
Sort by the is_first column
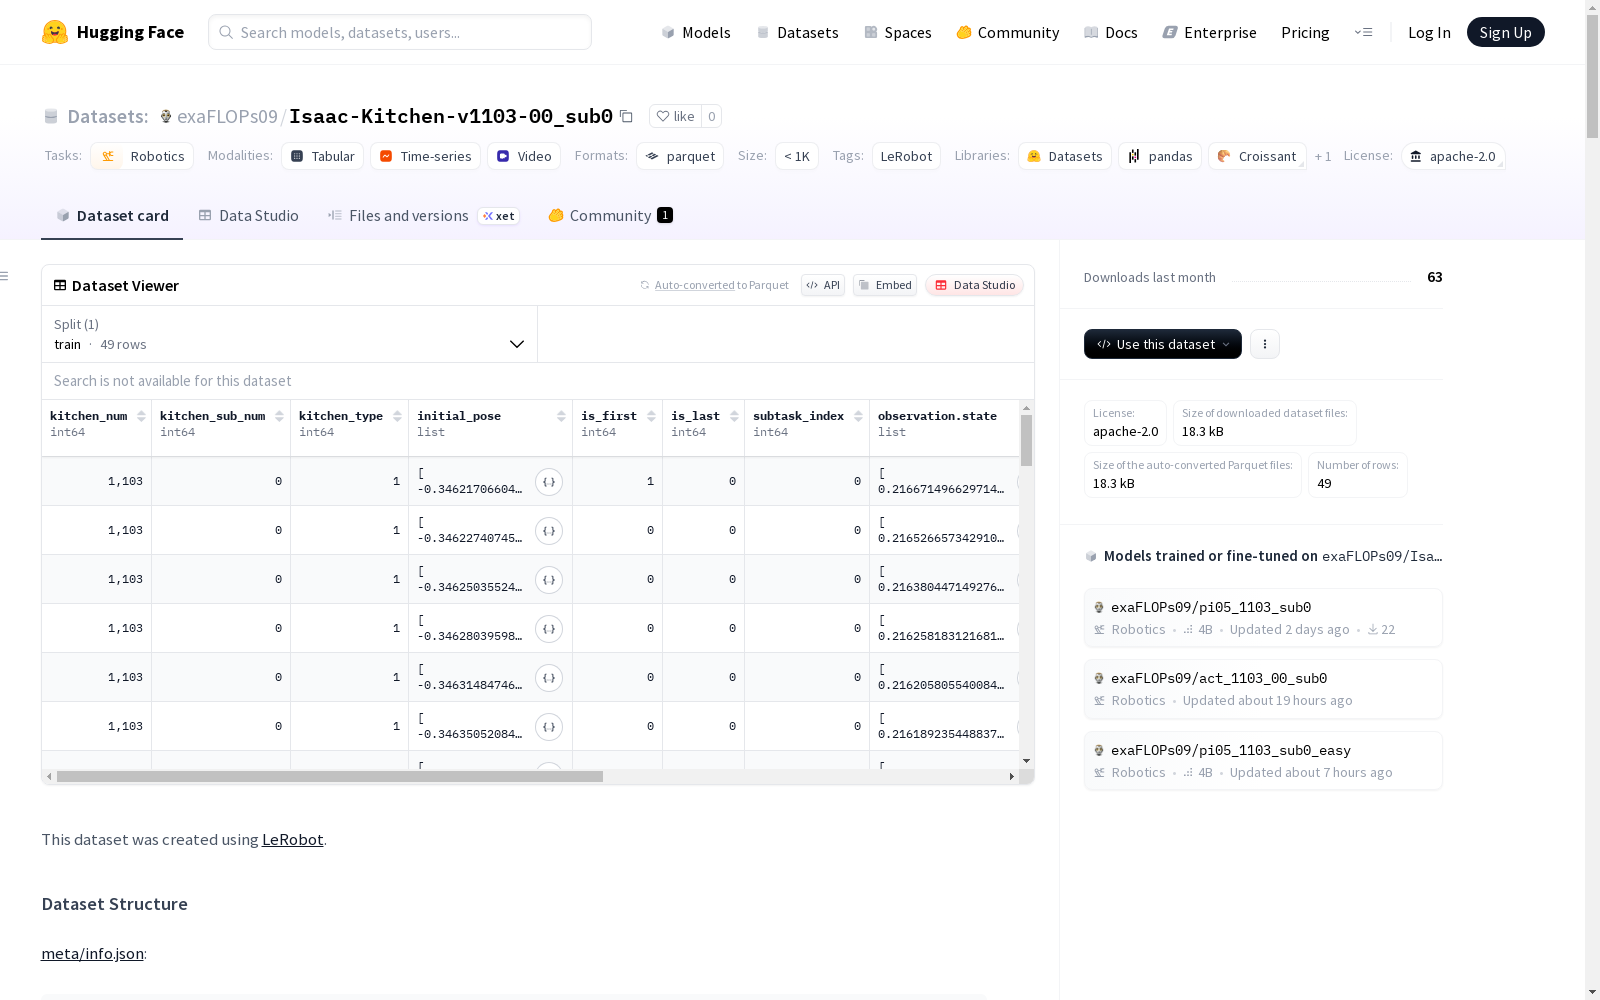651,416
